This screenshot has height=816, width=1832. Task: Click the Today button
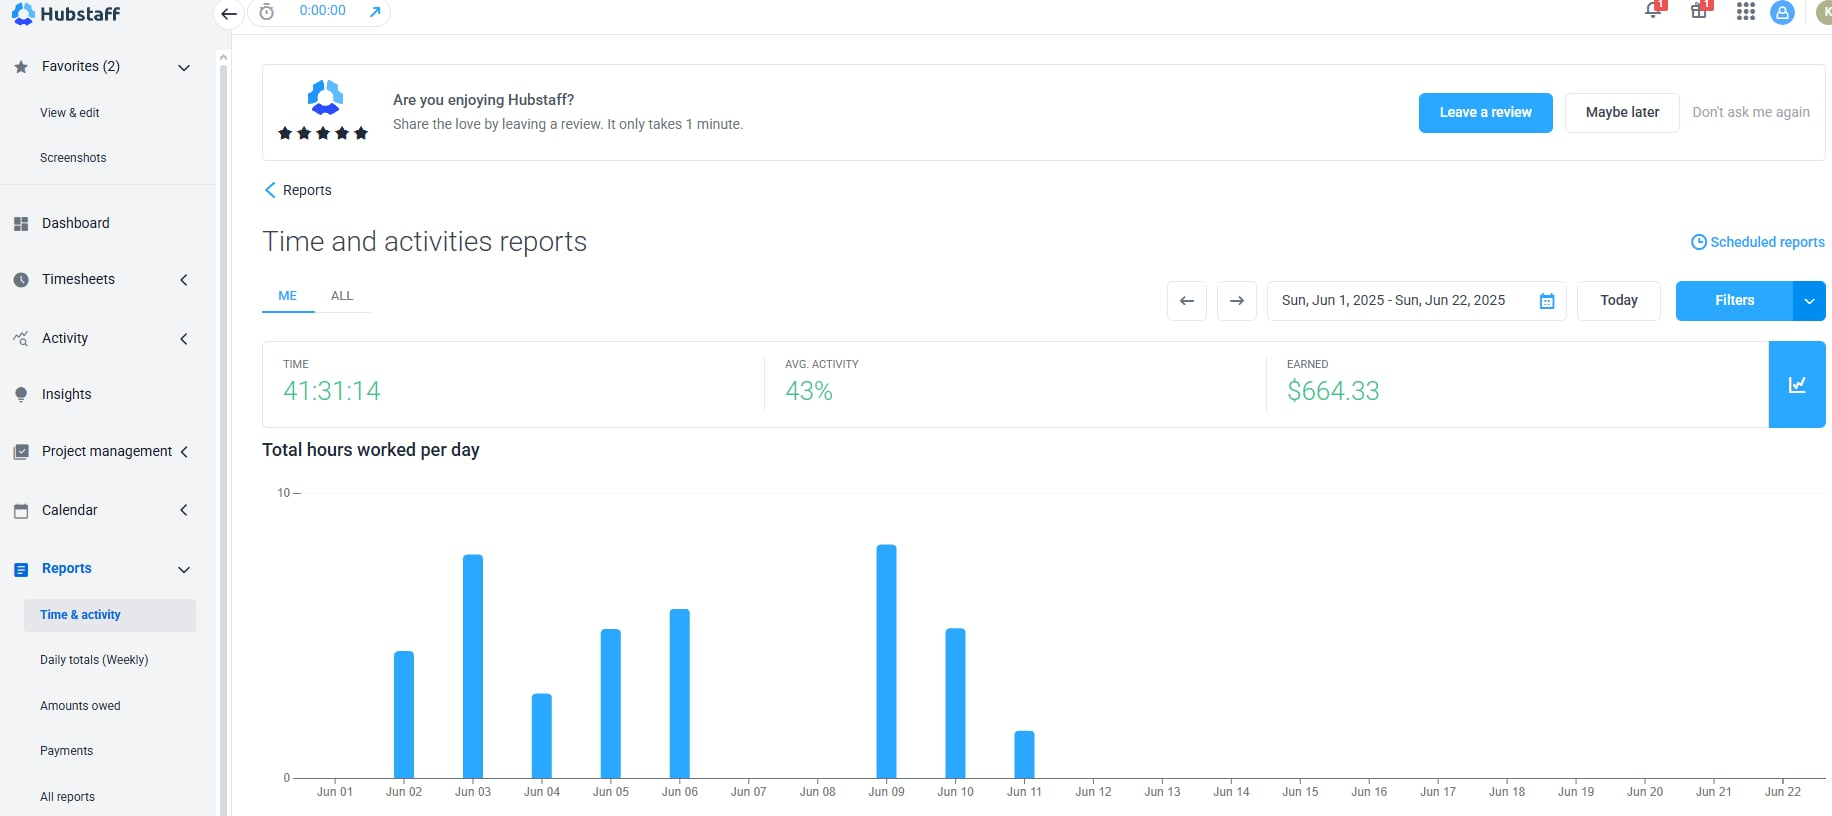1618,301
